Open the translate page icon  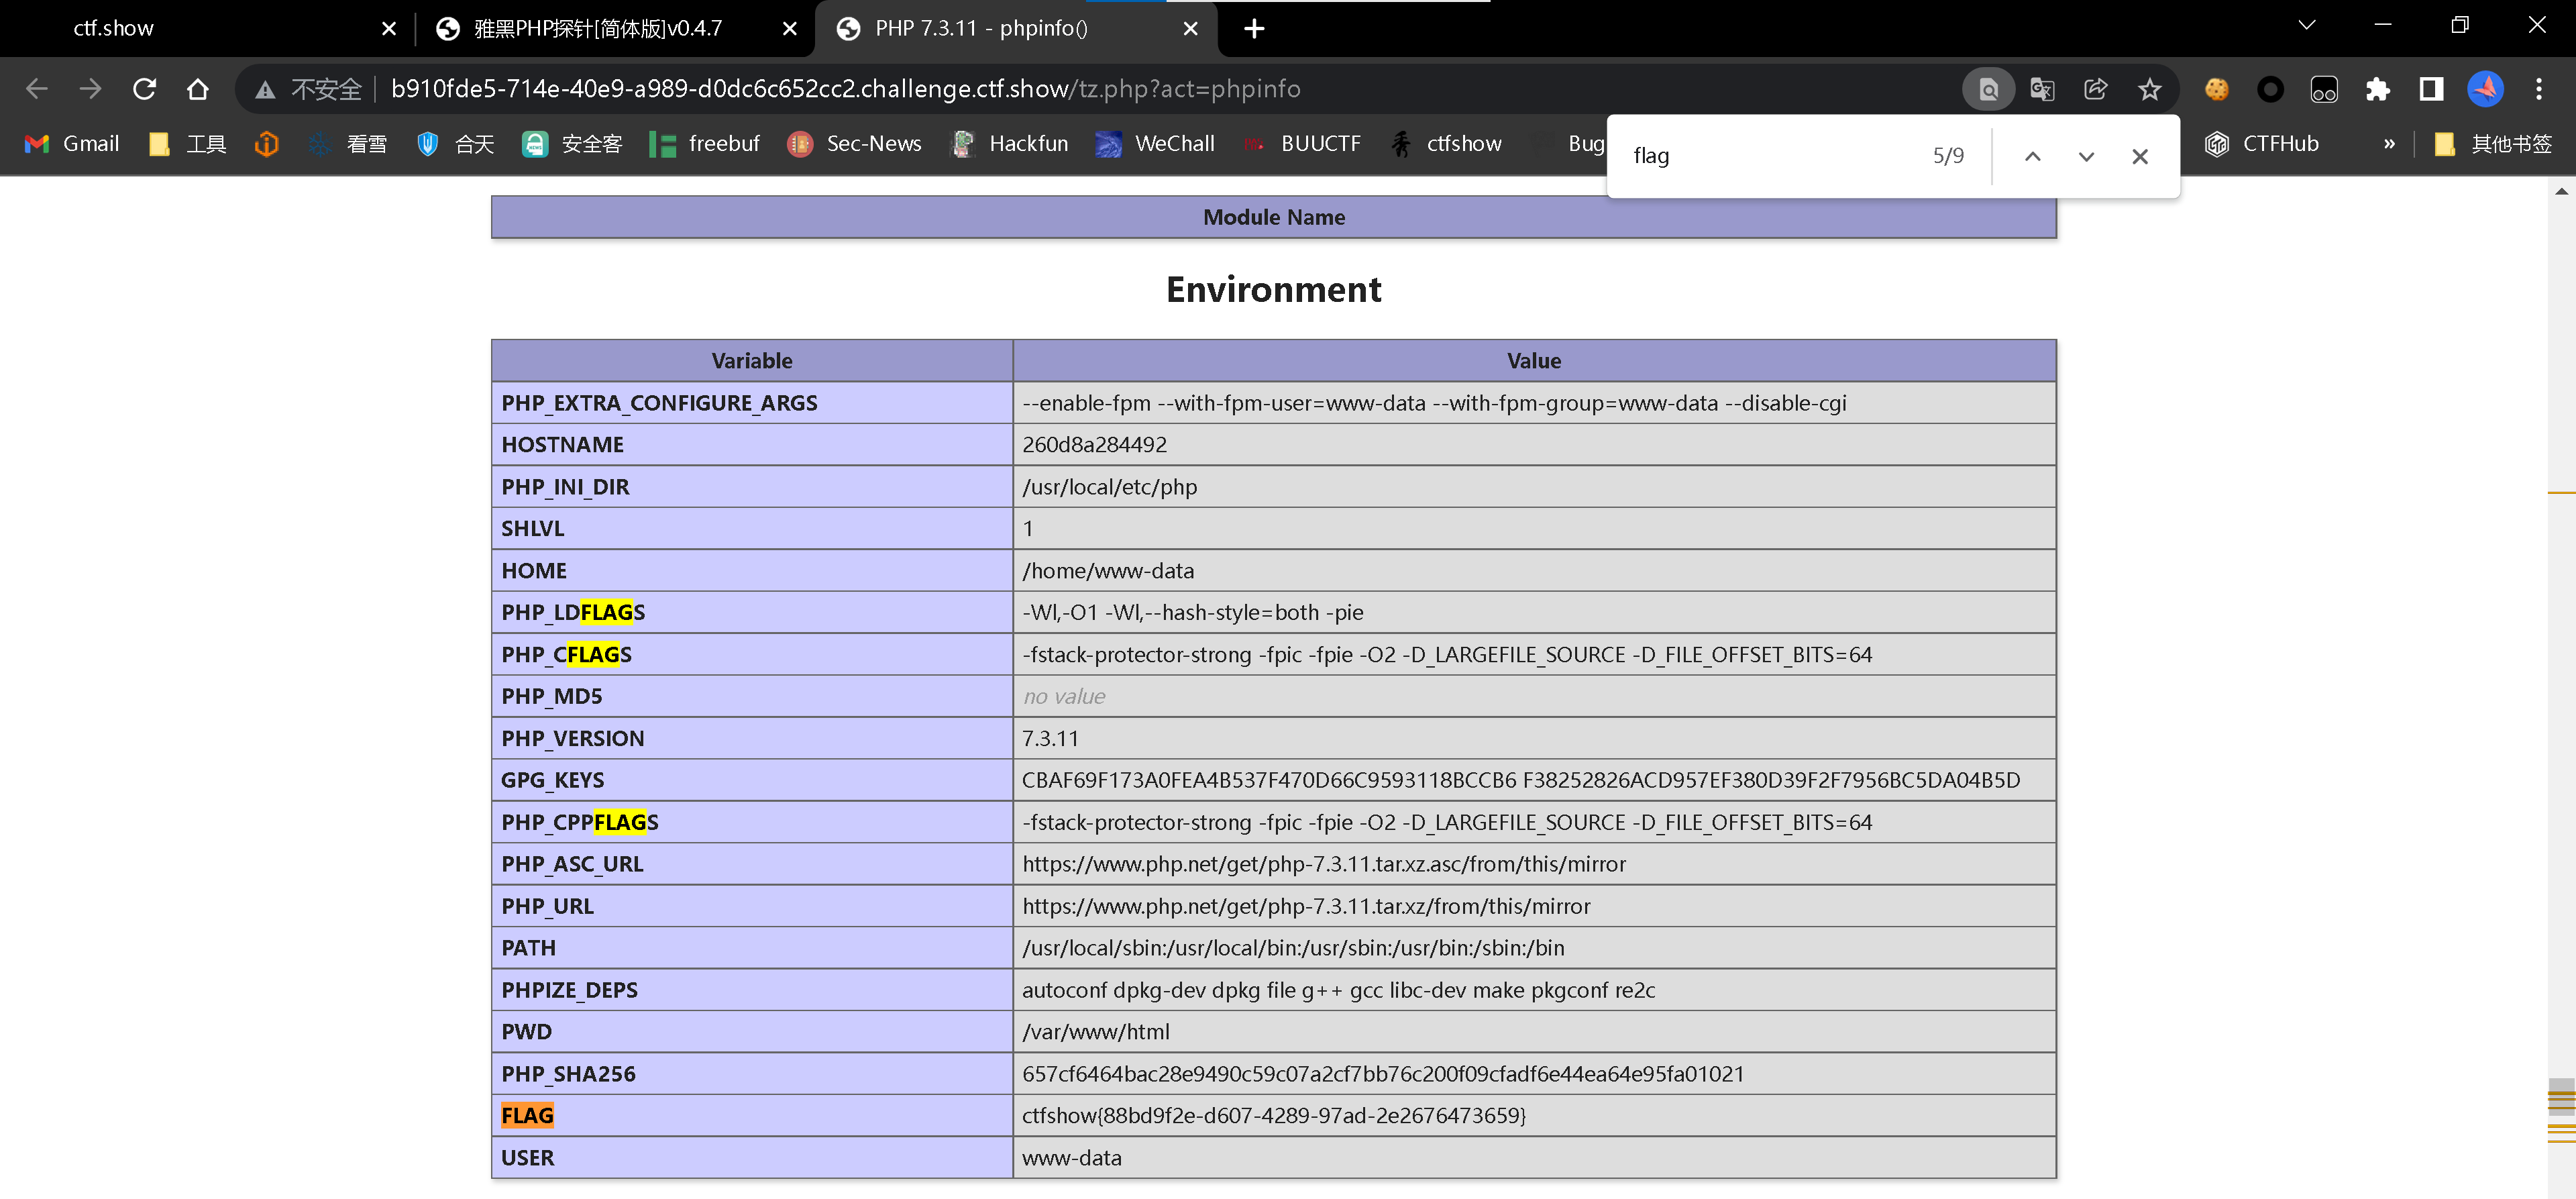[x=2042, y=89]
